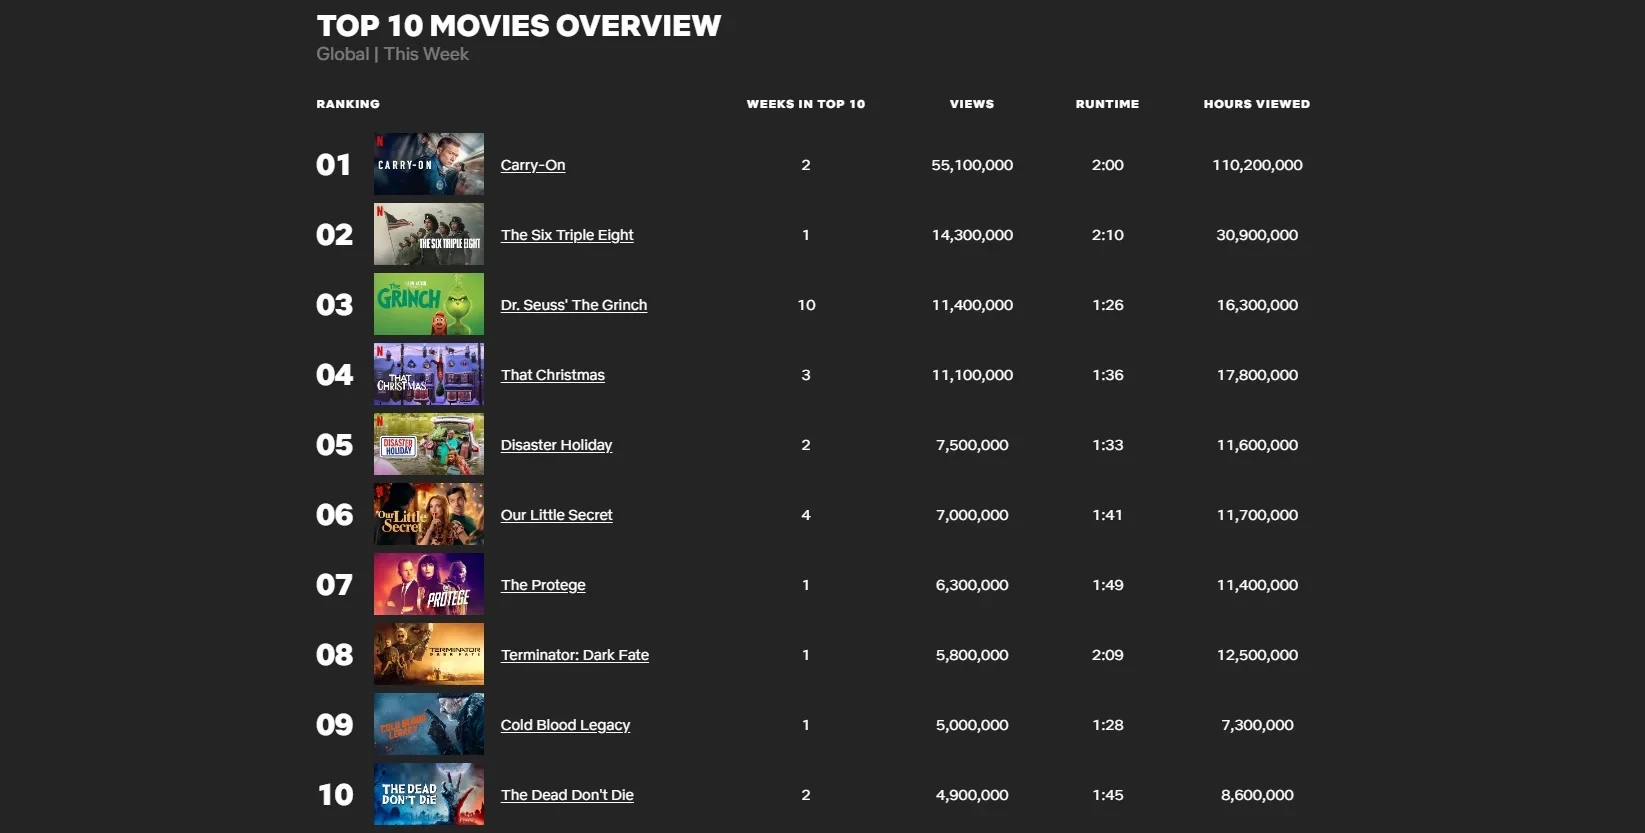Click the Disaster Holiday poster image
Viewport: 1645px width, 833px height.
pos(428,444)
